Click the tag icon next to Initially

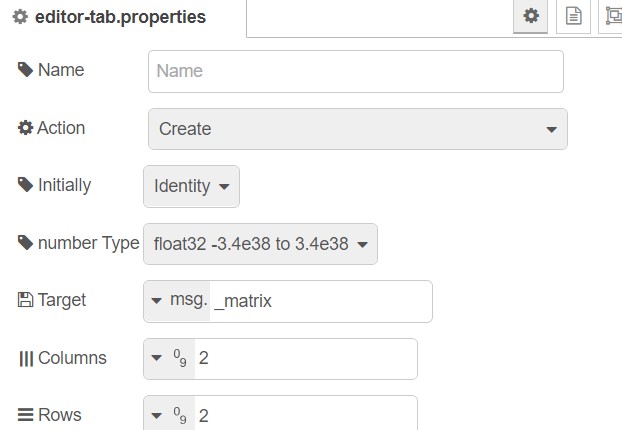coord(25,185)
